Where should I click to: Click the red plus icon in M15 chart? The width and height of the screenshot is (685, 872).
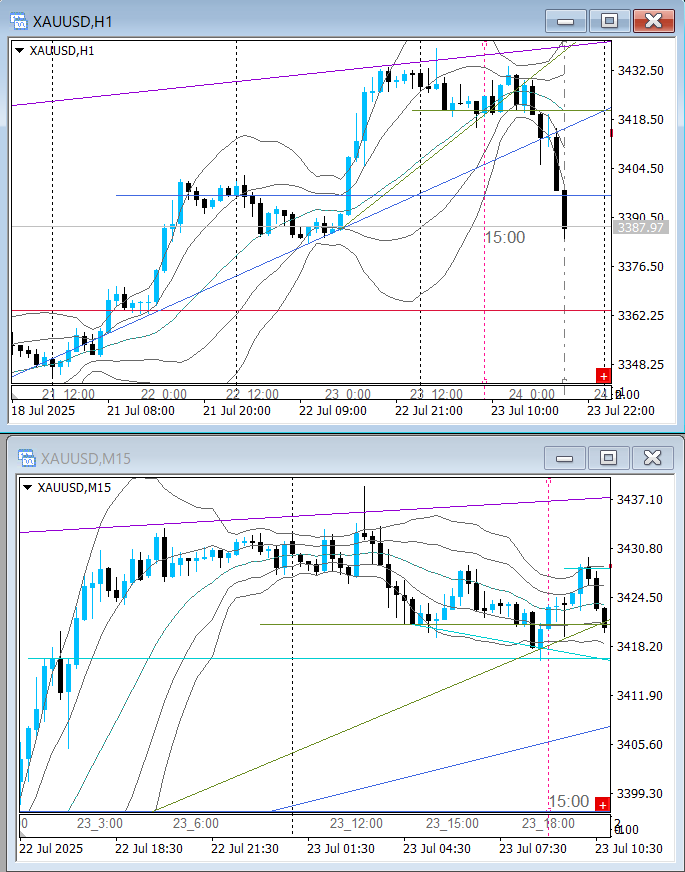(x=602, y=805)
